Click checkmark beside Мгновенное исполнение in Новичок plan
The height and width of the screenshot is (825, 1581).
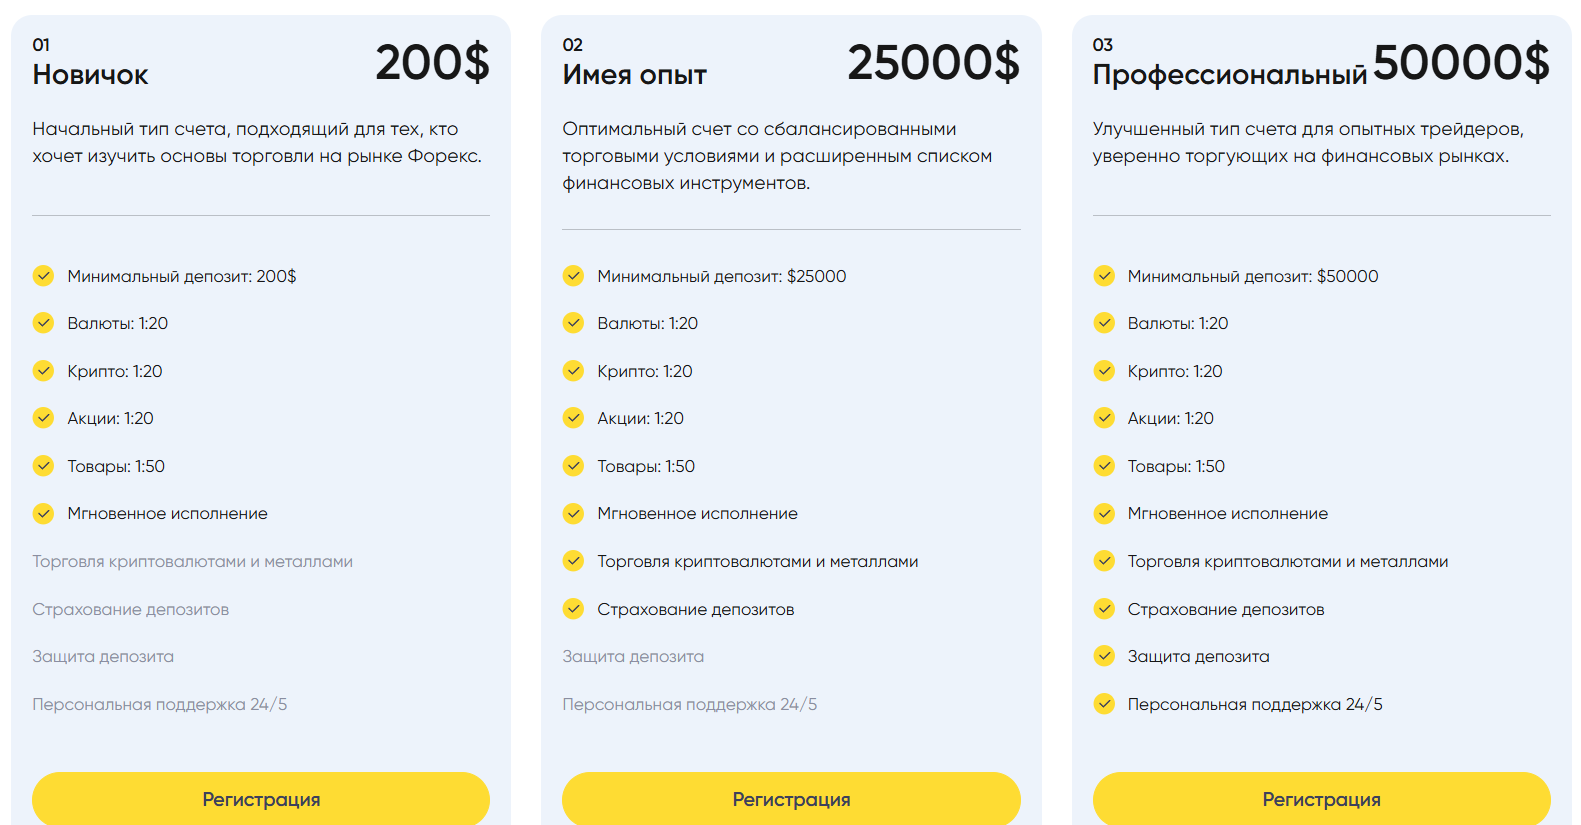click(43, 513)
